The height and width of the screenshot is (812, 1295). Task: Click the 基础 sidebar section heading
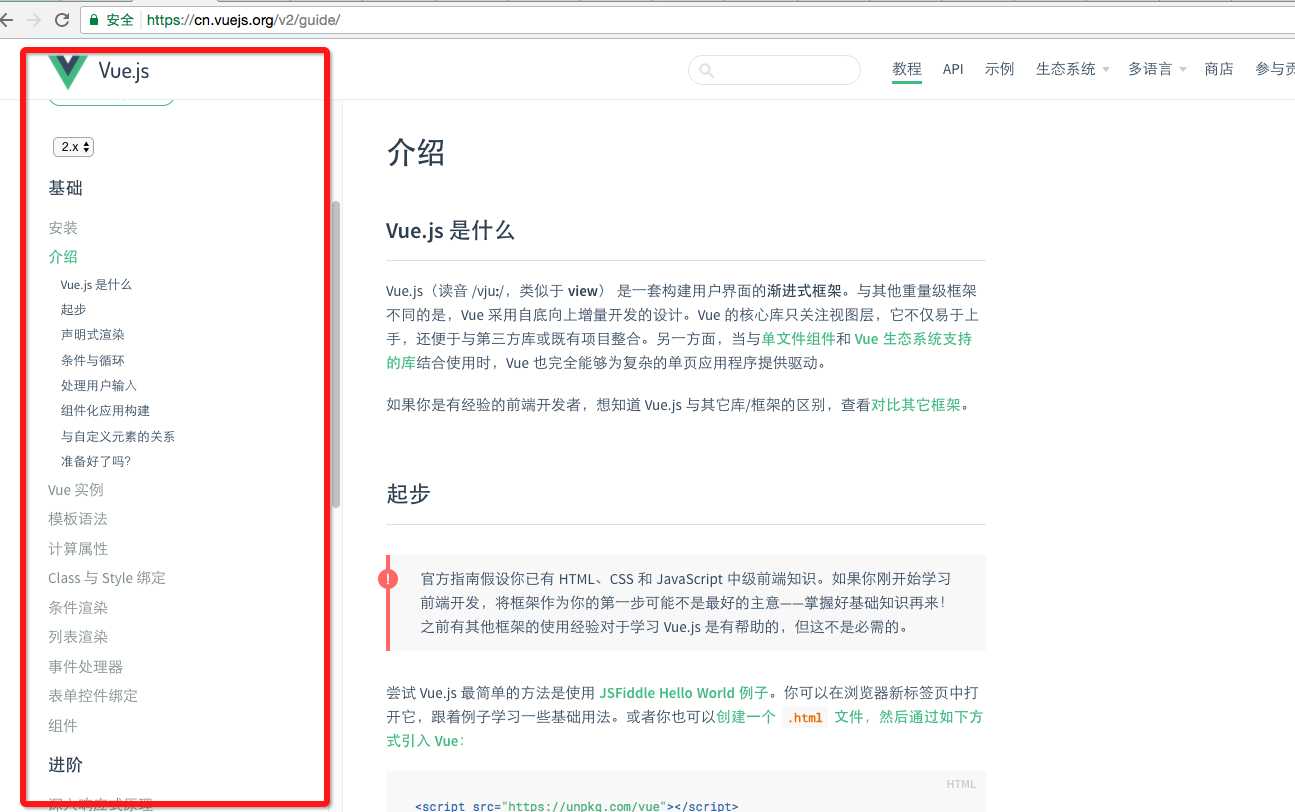pos(66,188)
